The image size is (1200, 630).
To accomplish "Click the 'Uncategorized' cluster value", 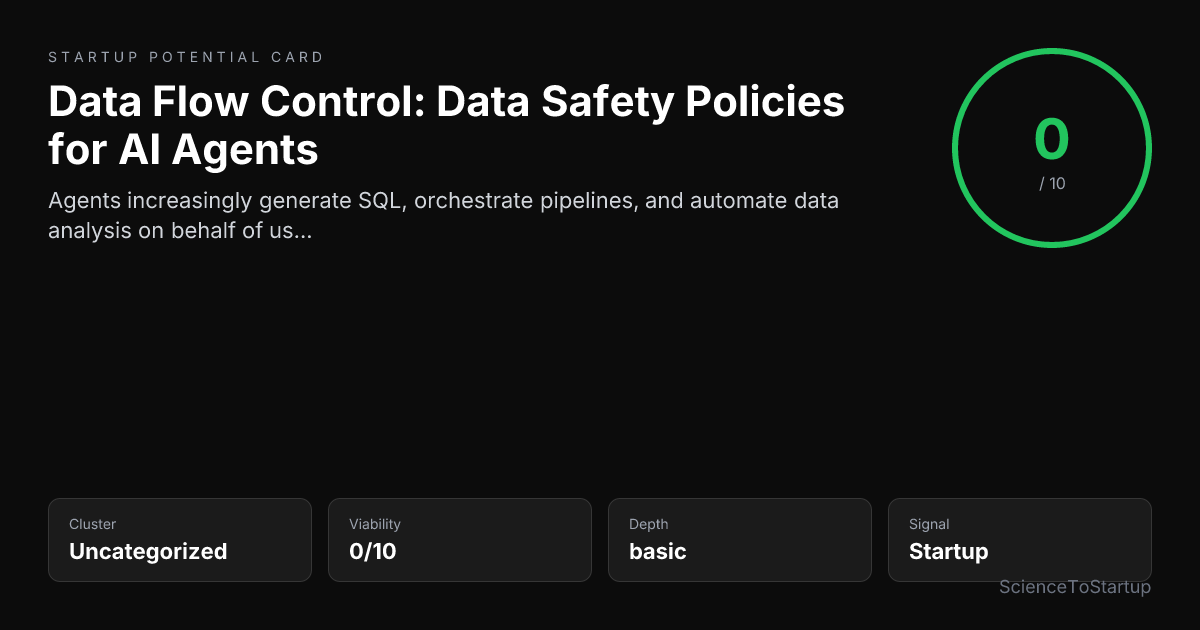I will click(x=148, y=551).
